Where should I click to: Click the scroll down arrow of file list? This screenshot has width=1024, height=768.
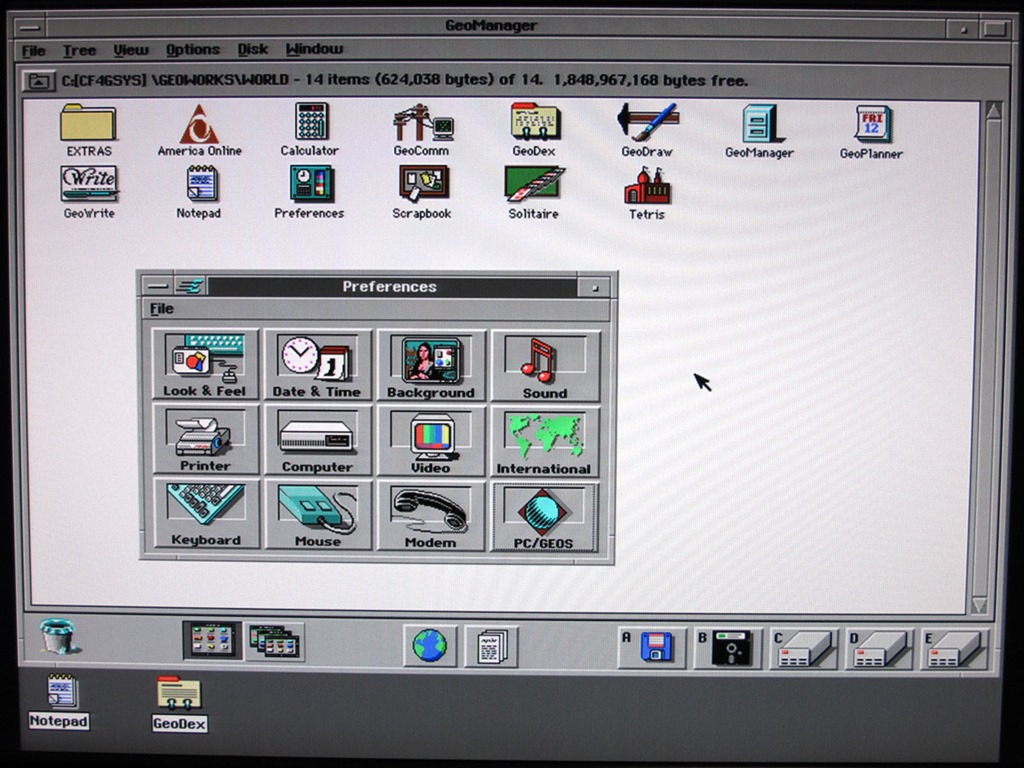point(979,604)
